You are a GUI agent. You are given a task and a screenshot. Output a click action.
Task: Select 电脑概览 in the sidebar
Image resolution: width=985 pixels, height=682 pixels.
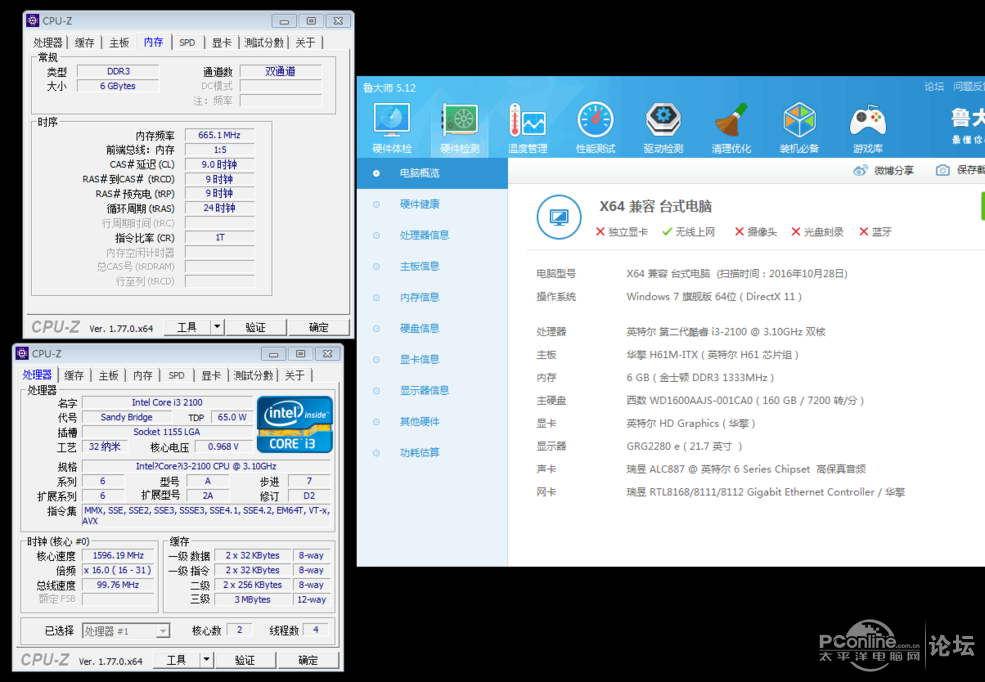(x=432, y=173)
